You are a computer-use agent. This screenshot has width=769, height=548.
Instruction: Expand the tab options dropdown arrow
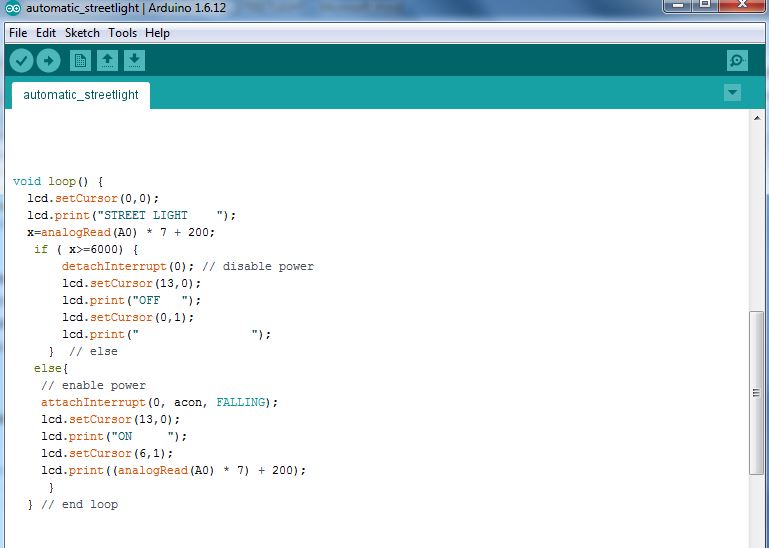coord(732,93)
